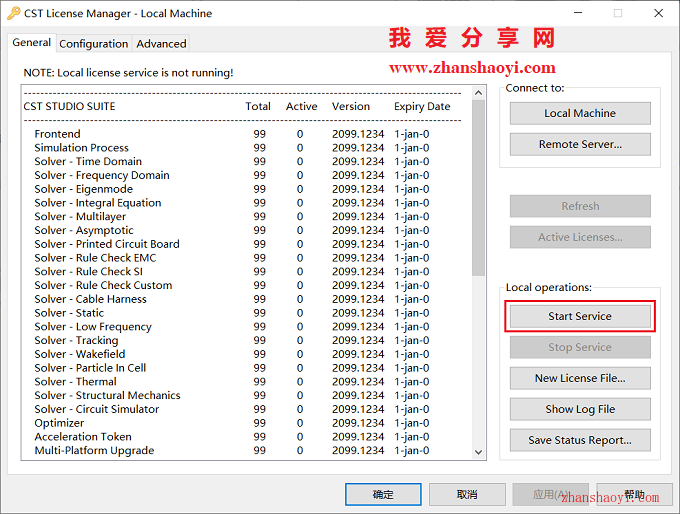680x514 pixels.
Task: Click the CST STUDIO SUITE header
Action: click(69, 107)
